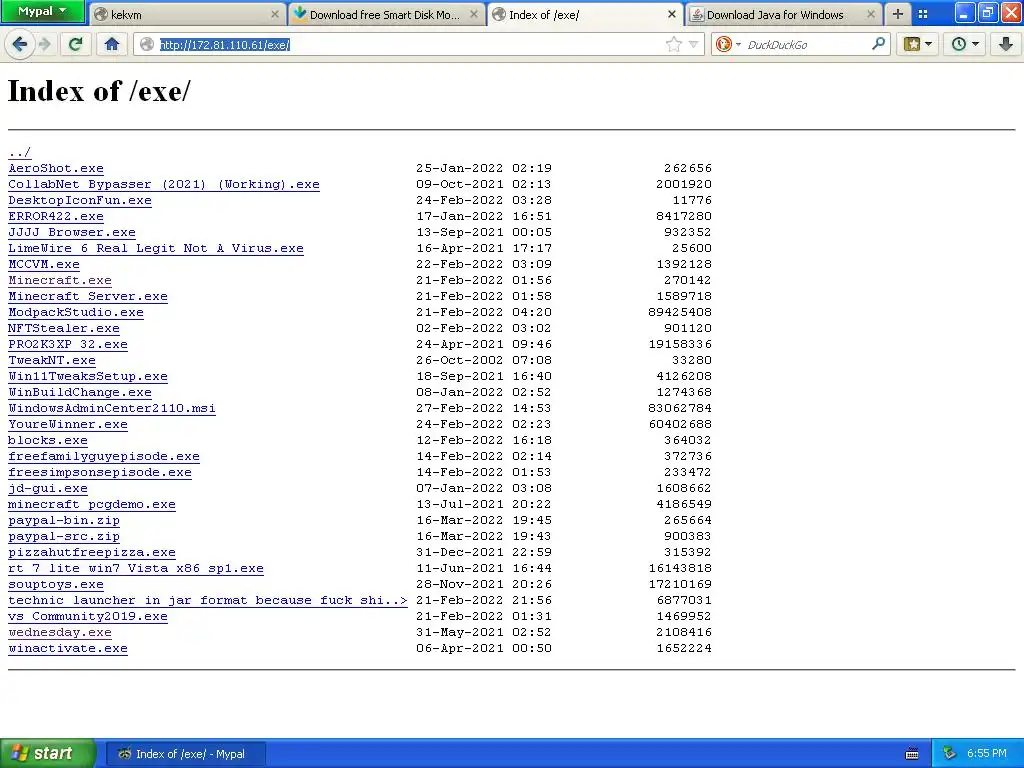Click ModpackStudio.exe link
Viewport: 1024px width, 768px height.
[x=76, y=312]
